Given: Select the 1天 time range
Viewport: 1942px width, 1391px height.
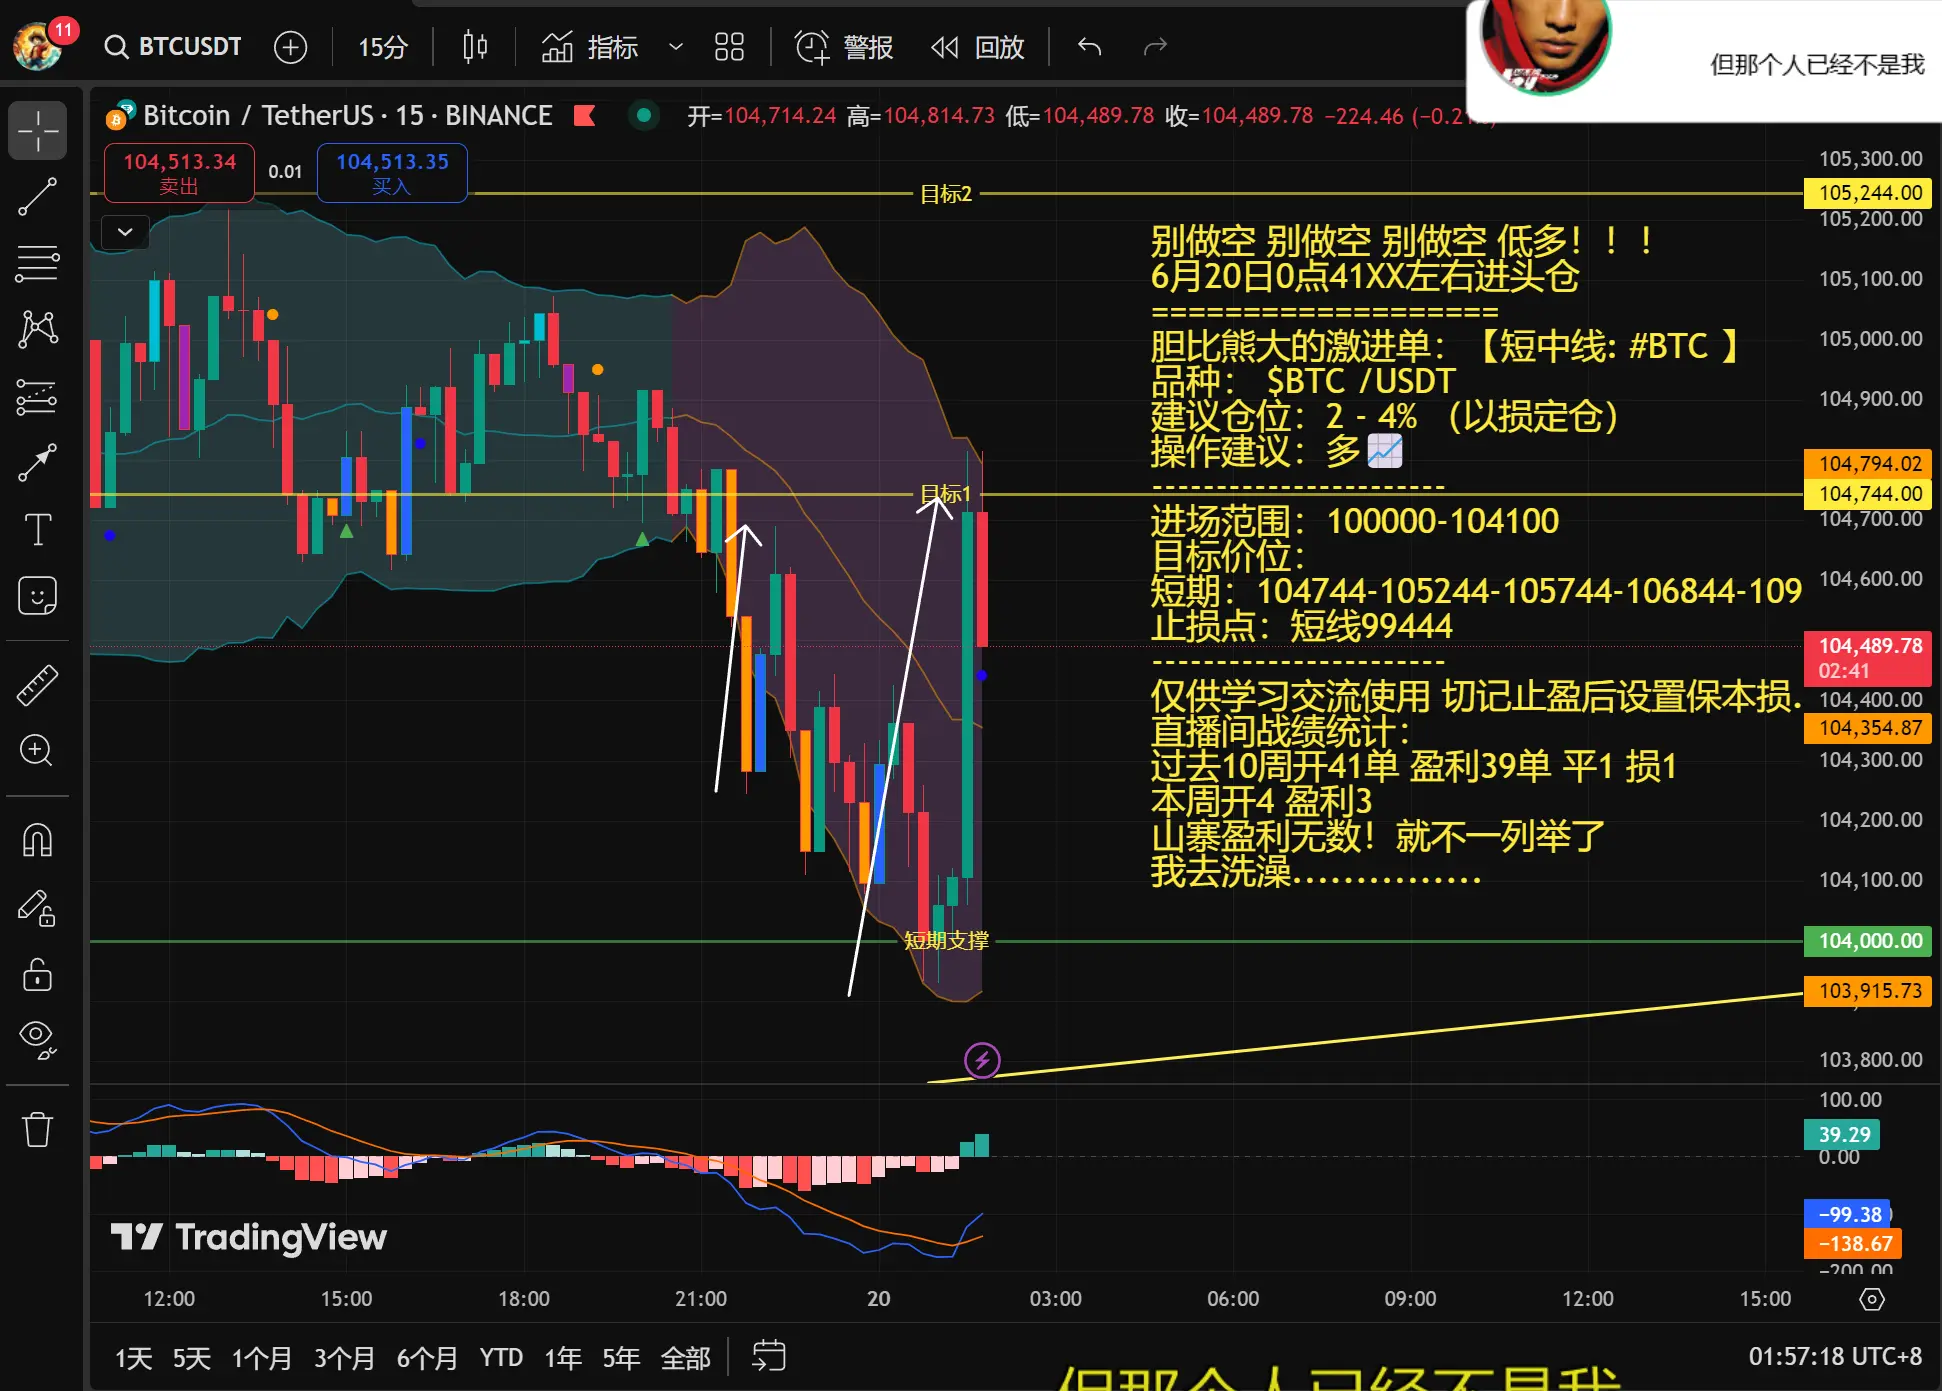Looking at the screenshot, I should click(x=134, y=1358).
